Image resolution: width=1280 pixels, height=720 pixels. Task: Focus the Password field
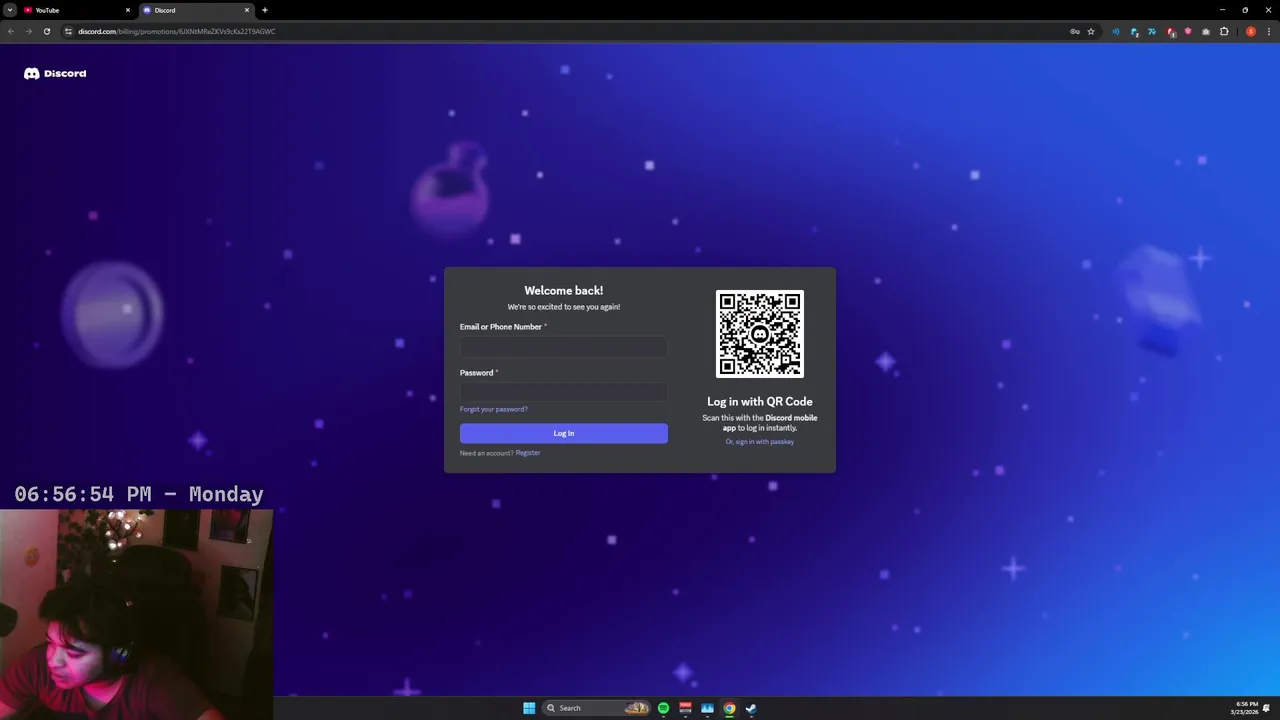[x=563, y=392]
